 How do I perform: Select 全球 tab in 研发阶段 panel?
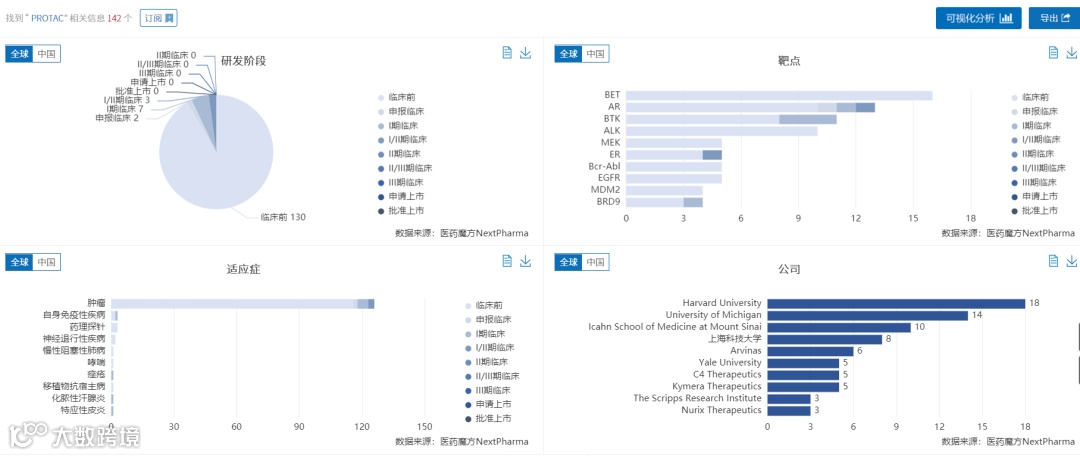19,54
